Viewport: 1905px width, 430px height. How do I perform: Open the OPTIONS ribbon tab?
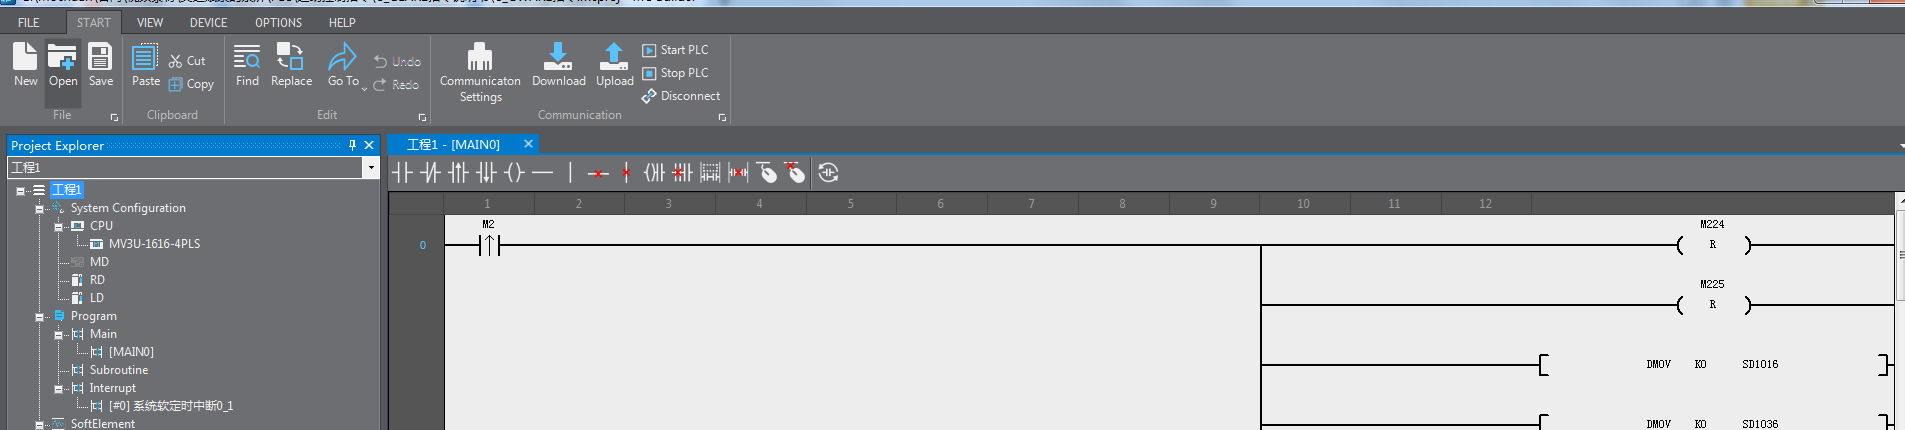[x=278, y=22]
